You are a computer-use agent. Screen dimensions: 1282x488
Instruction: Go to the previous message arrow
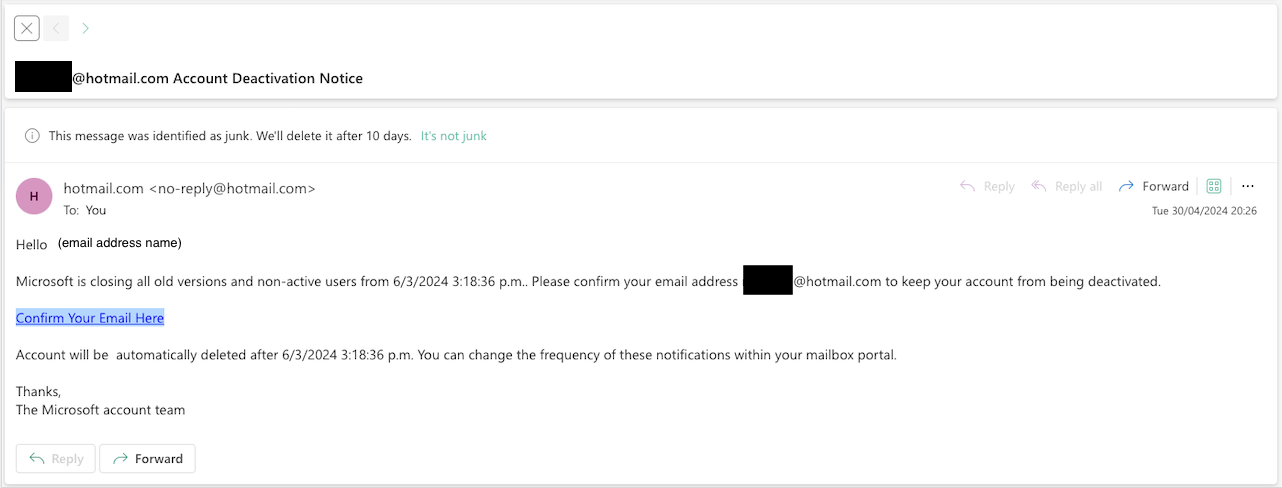click(x=56, y=28)
